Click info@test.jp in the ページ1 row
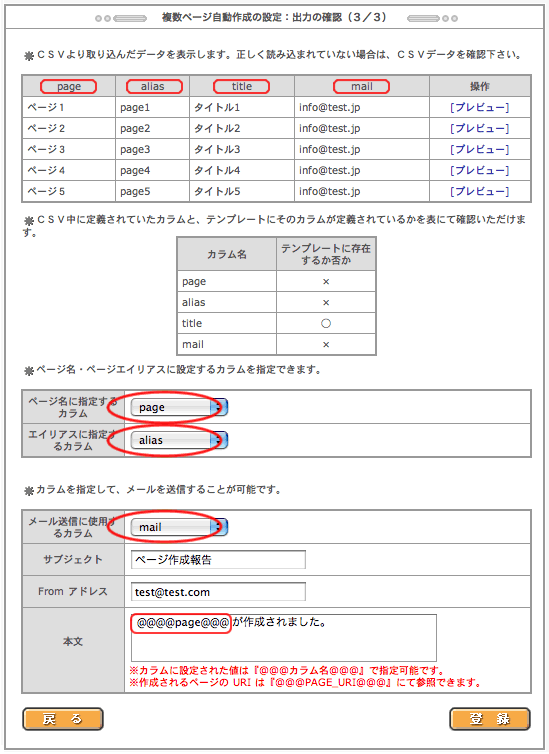The height and width of the screenshot is (754, 549). click(329, 107)
